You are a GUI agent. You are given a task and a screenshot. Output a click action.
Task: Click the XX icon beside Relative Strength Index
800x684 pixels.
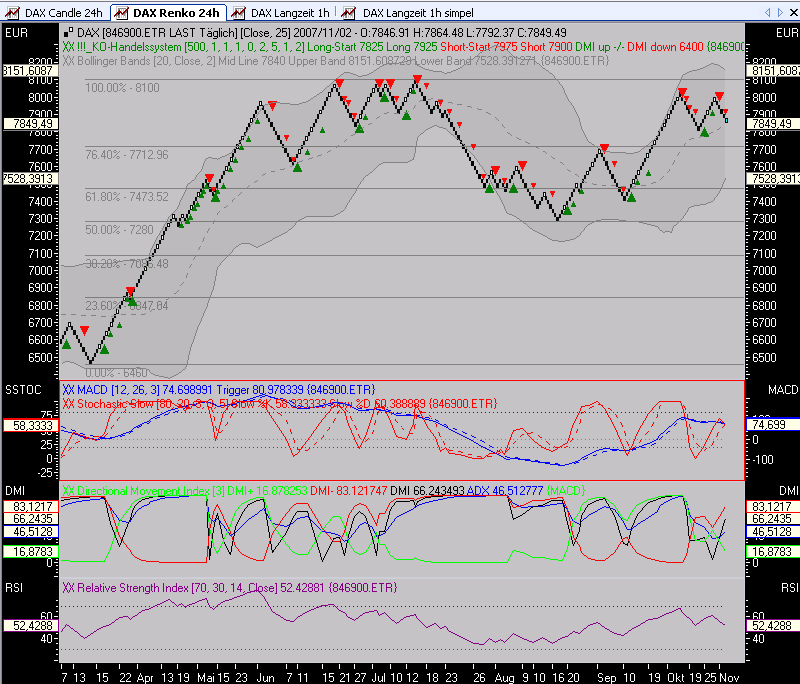(66, 588)
